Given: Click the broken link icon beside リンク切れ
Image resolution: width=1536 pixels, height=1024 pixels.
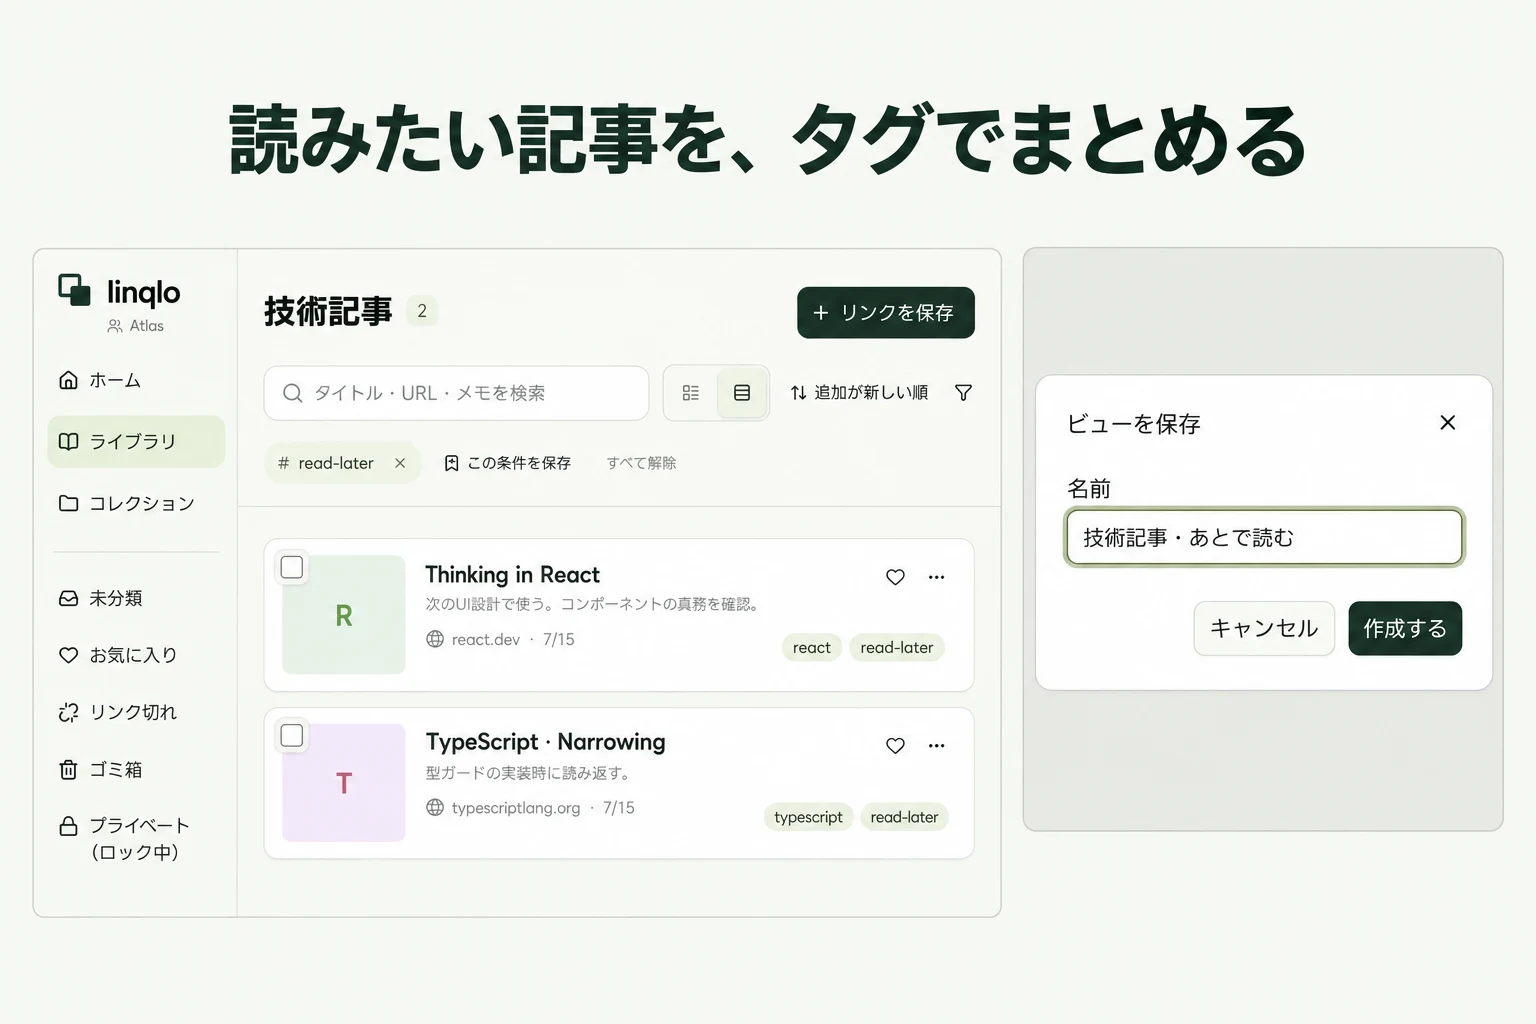Looking at the screenshot, I should click(x=68, y=712).
